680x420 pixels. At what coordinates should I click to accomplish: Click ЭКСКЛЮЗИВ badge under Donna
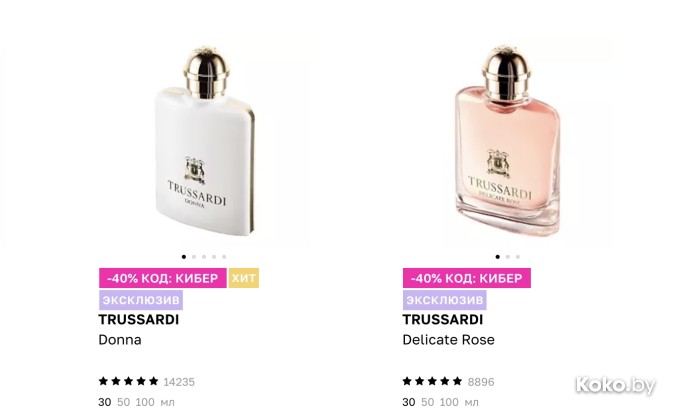[x=141, y=300]
